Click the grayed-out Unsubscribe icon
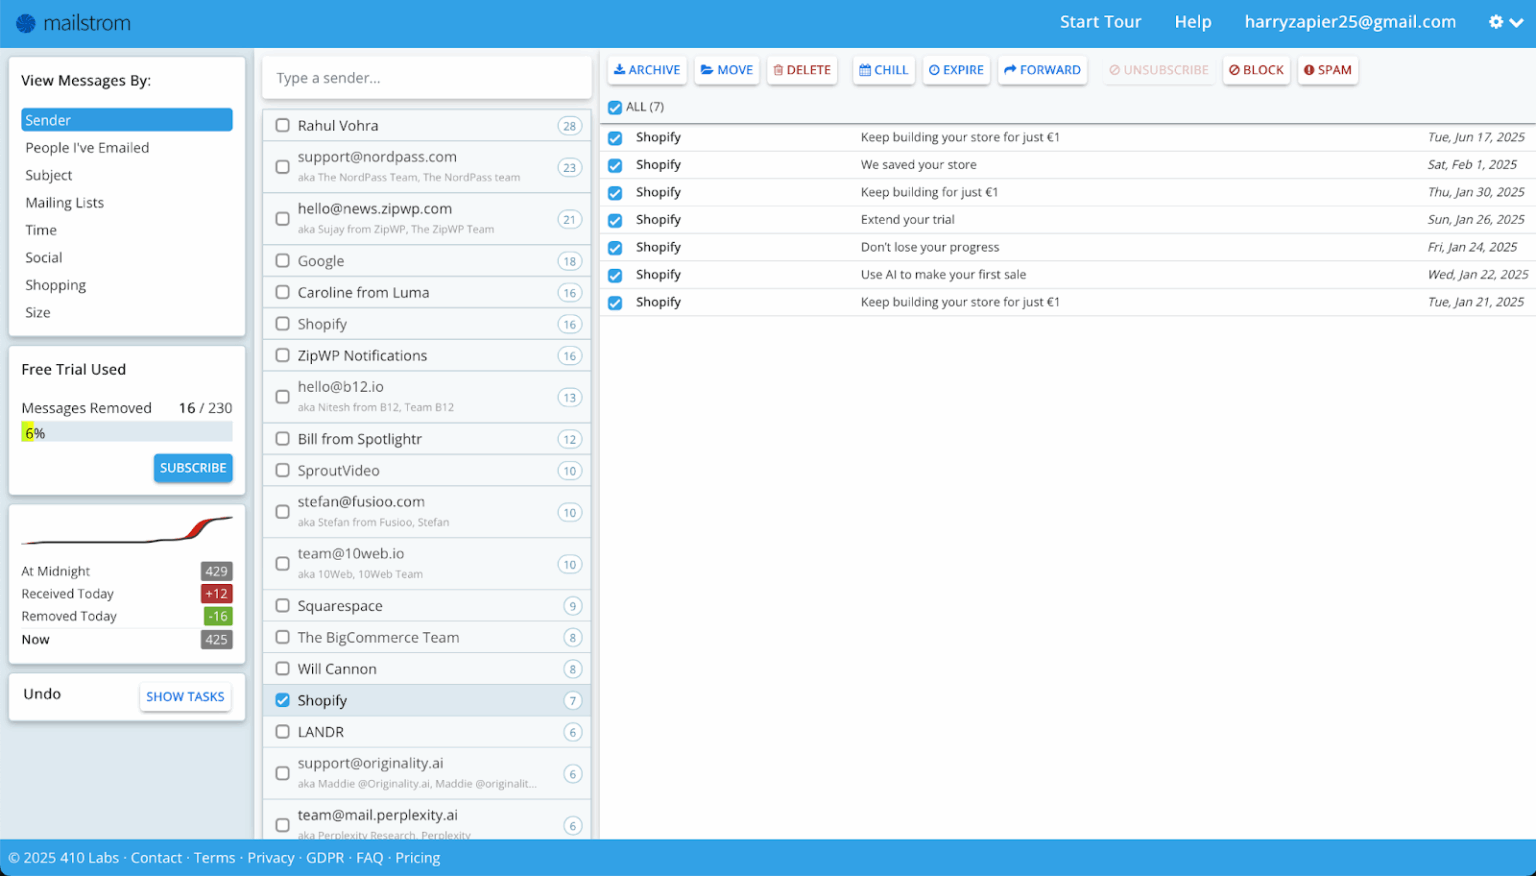 tap(1158, 70)
